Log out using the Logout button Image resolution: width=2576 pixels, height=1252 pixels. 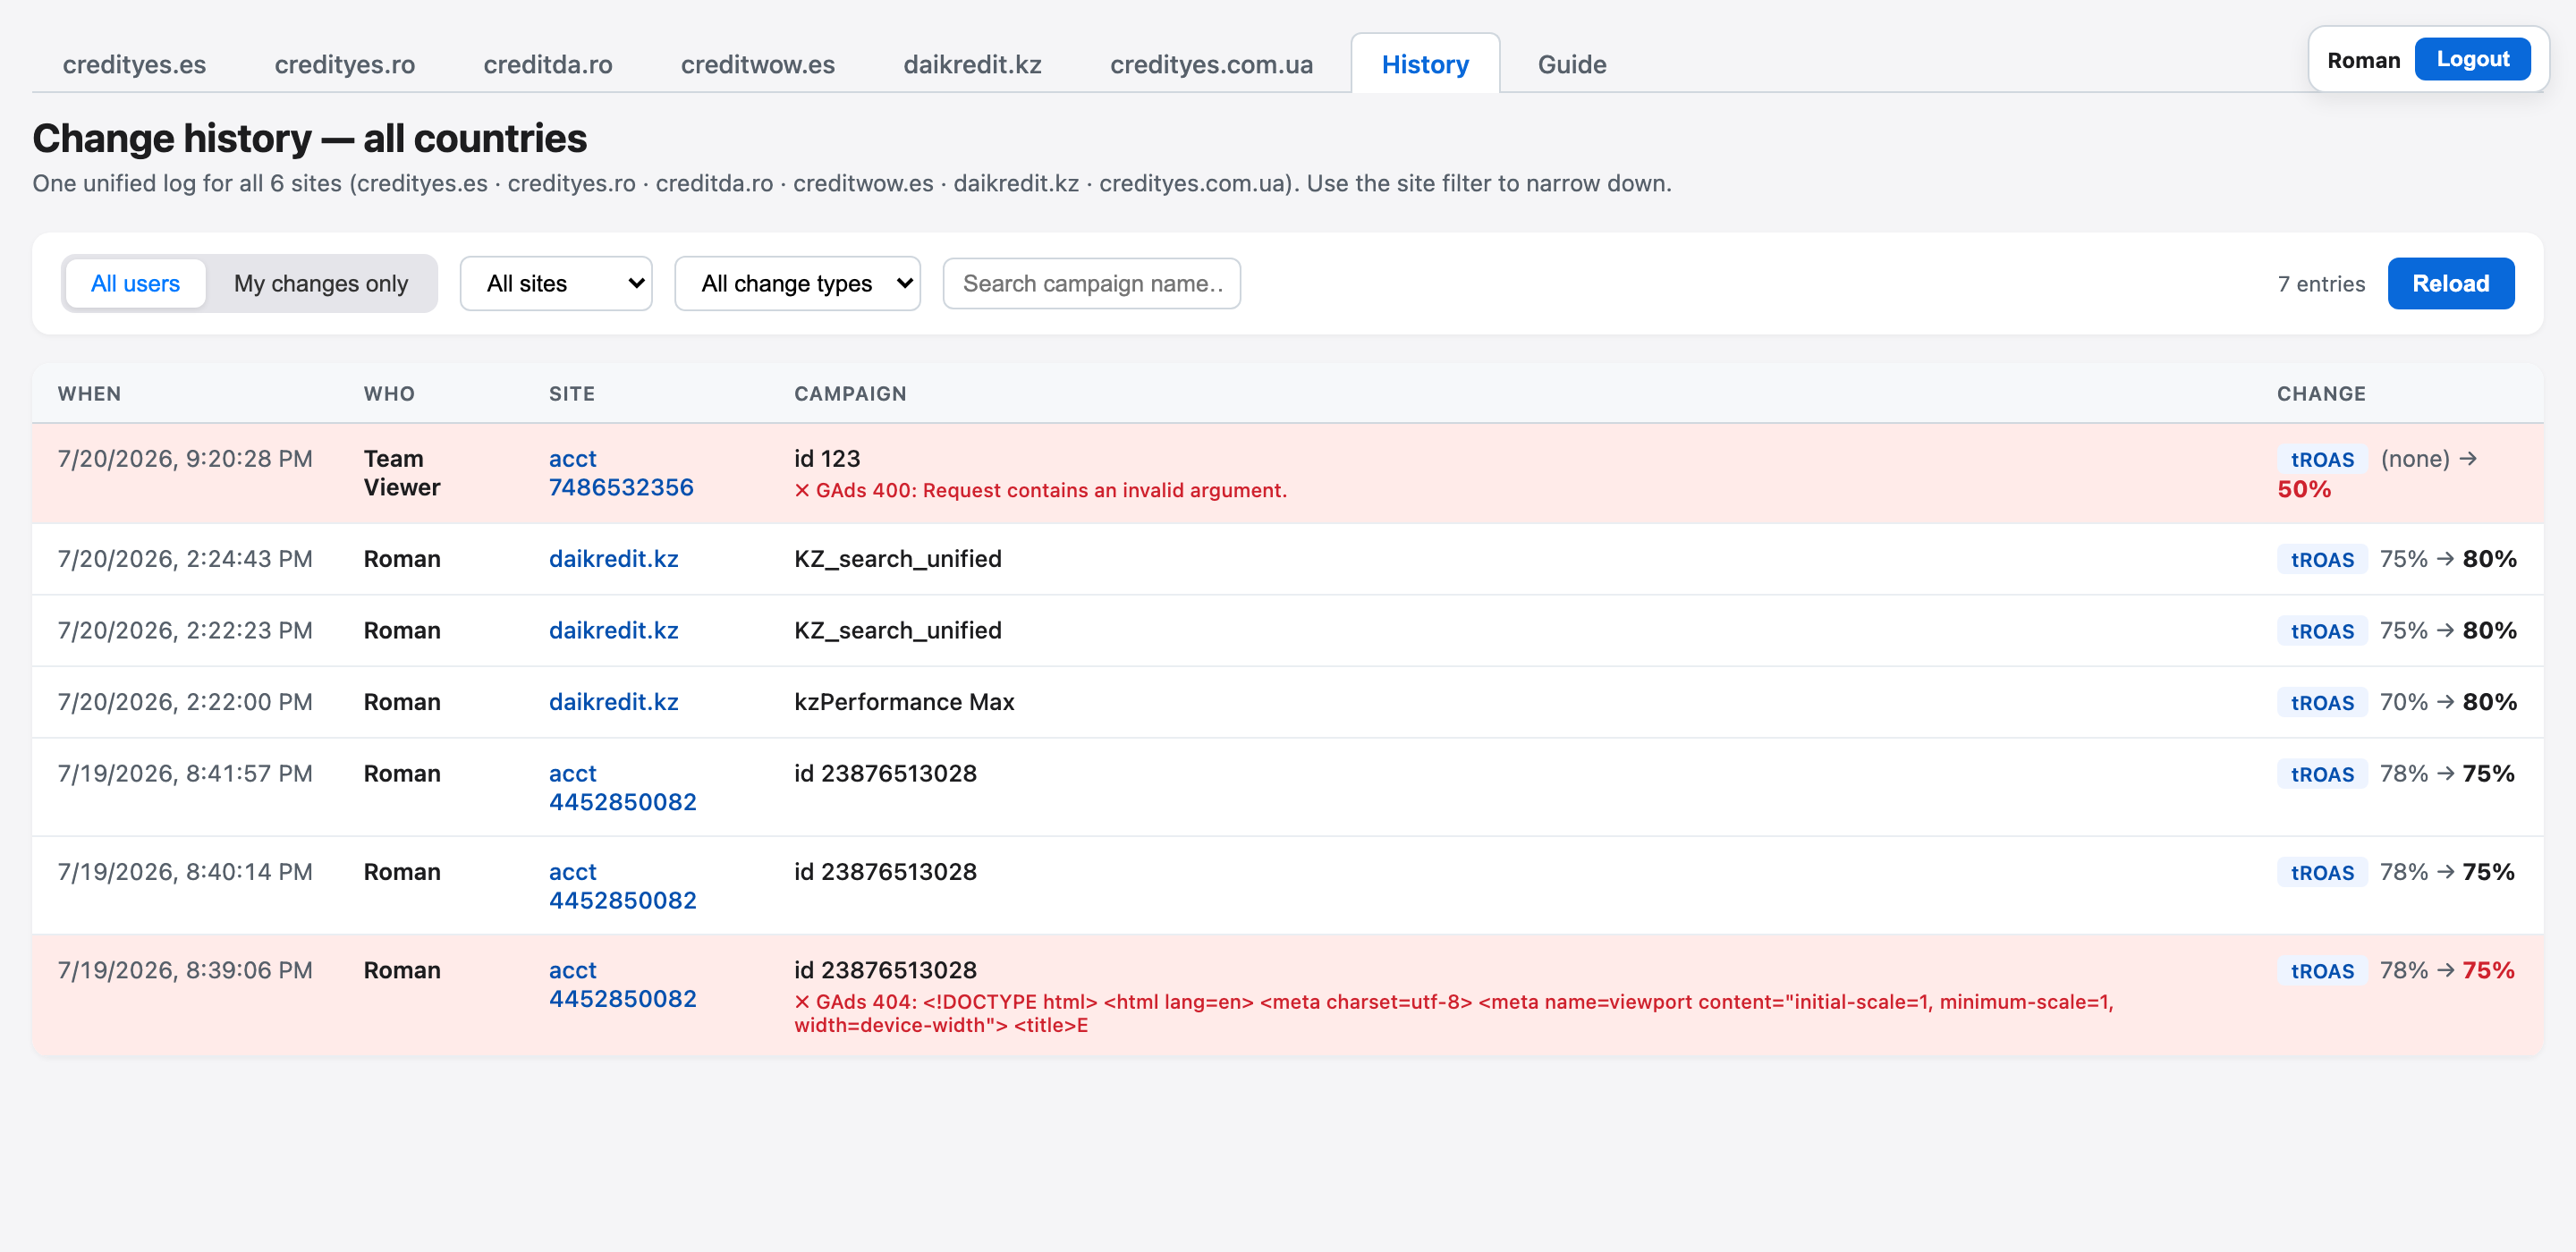point(2472,59)
